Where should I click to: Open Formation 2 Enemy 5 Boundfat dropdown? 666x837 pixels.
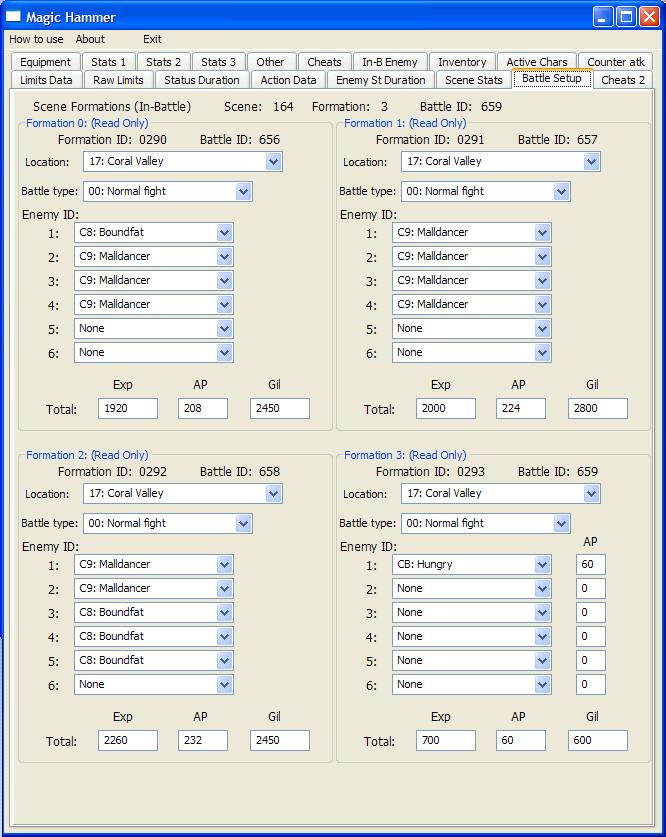click(x=154, y=661)
